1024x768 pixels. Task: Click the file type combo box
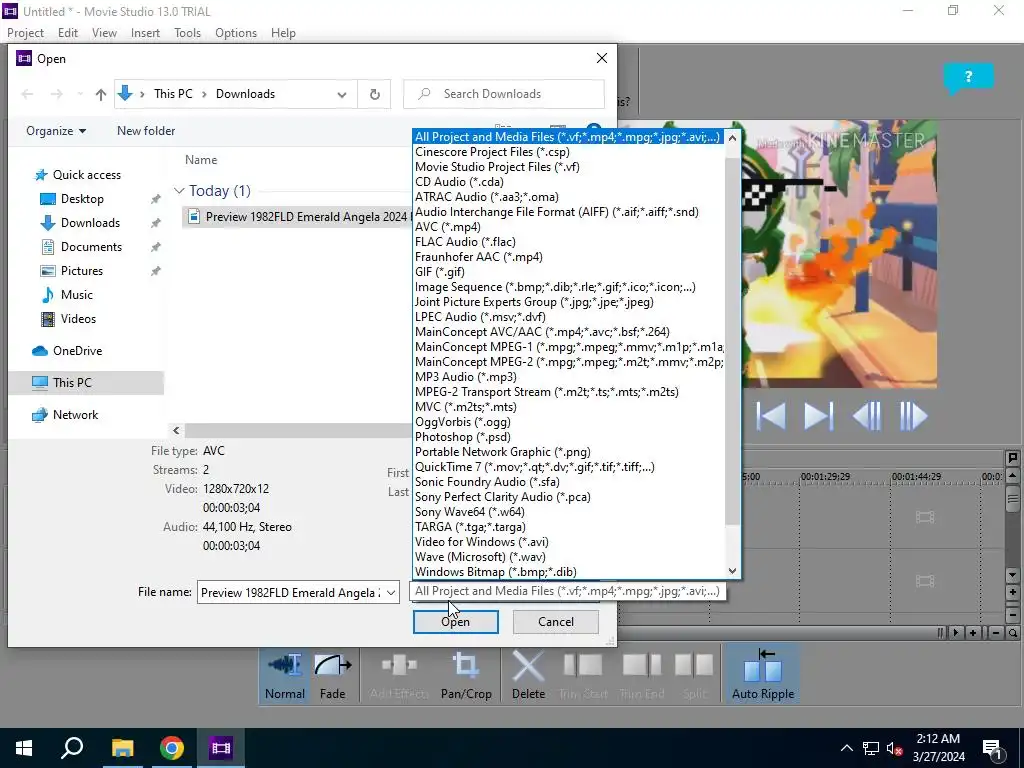coord(567,591)
